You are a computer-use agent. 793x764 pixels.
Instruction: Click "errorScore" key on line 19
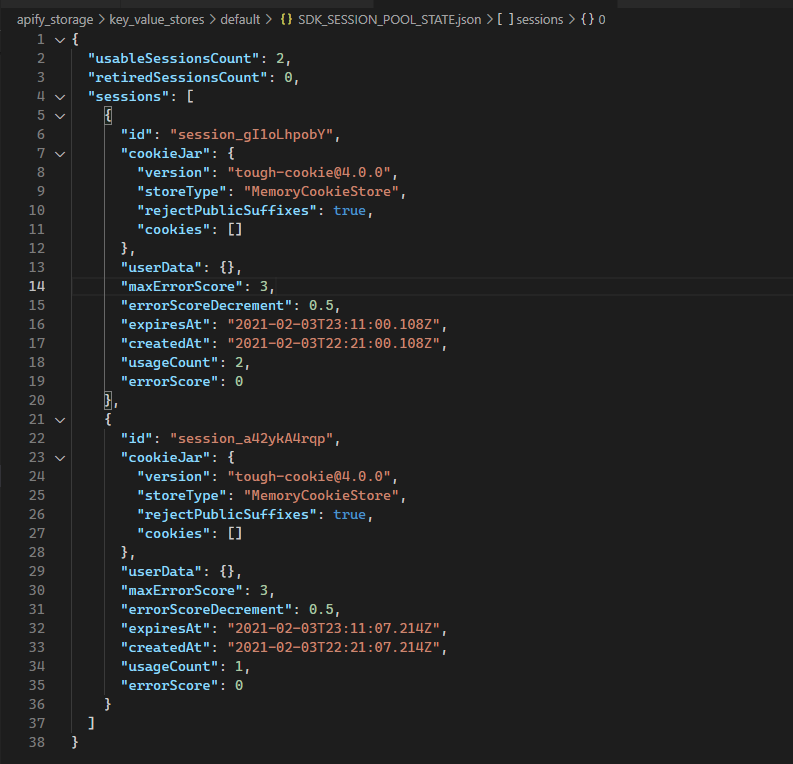click(169, 382)
